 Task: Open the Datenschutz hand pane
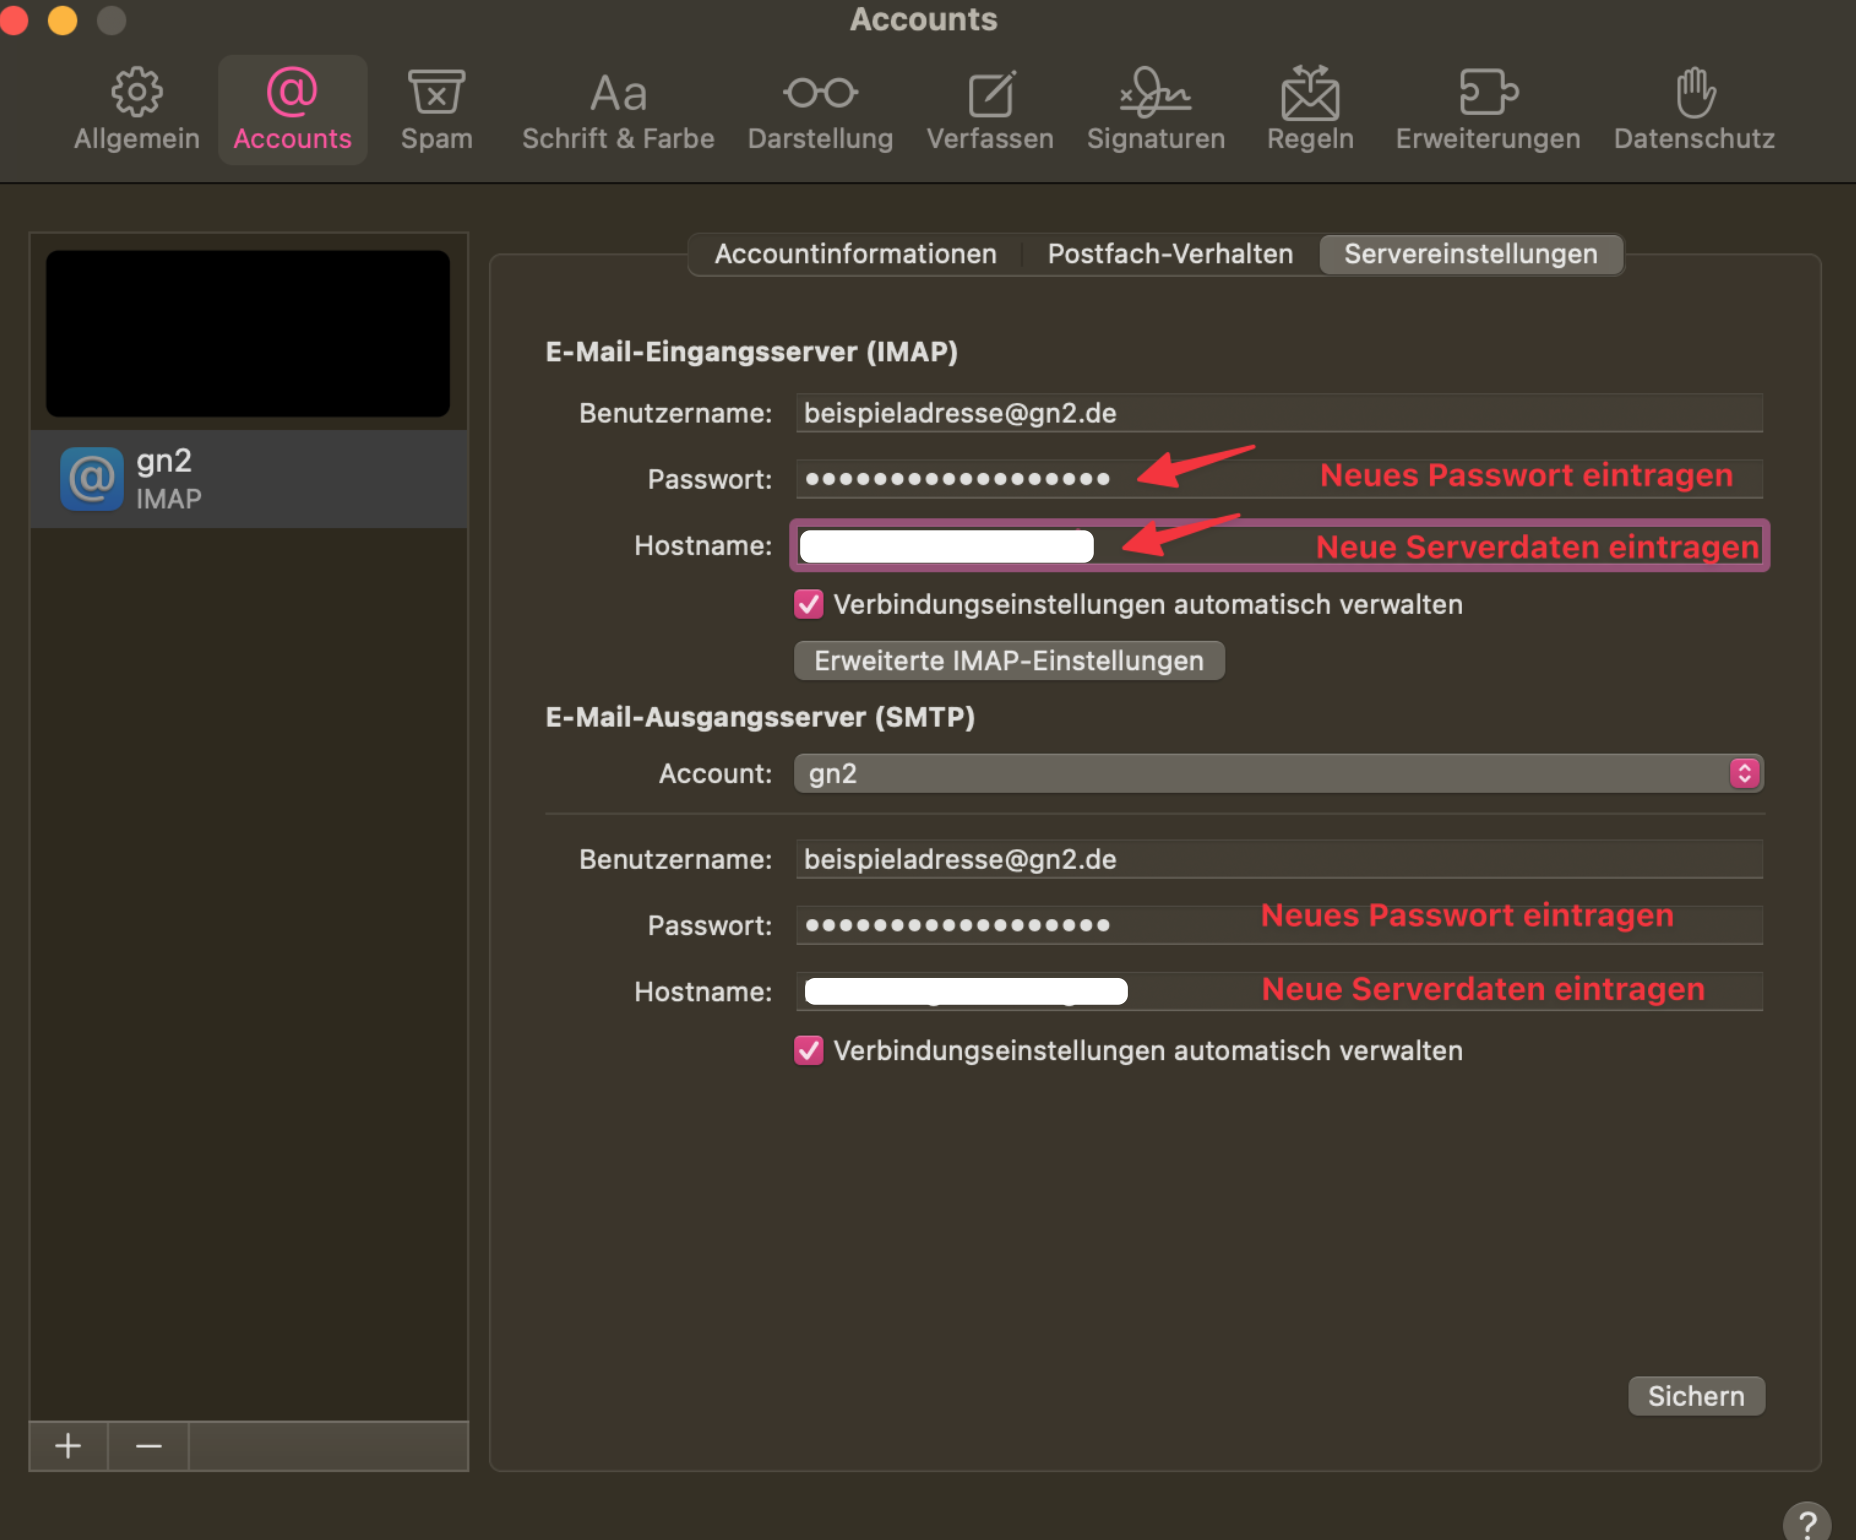coord(1694,110)
